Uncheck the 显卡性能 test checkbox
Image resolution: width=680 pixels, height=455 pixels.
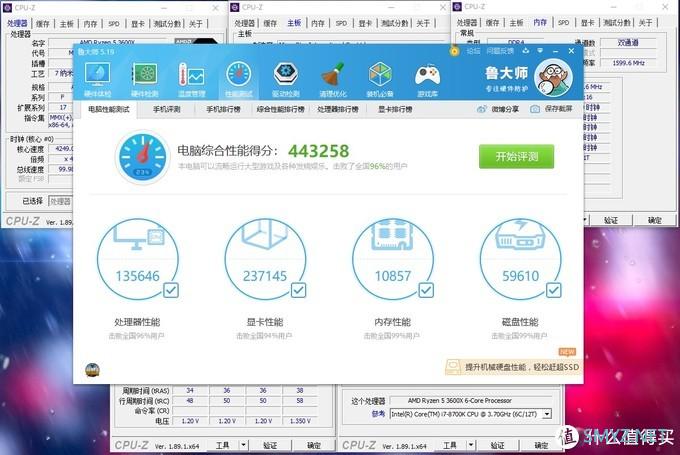298,290
